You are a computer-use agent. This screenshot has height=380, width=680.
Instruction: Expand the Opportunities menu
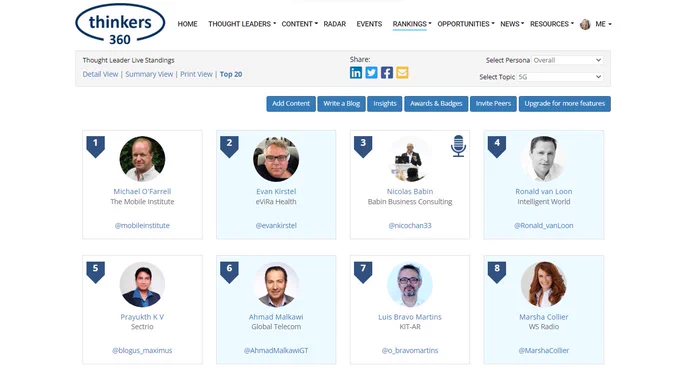[x=466, y=24]
